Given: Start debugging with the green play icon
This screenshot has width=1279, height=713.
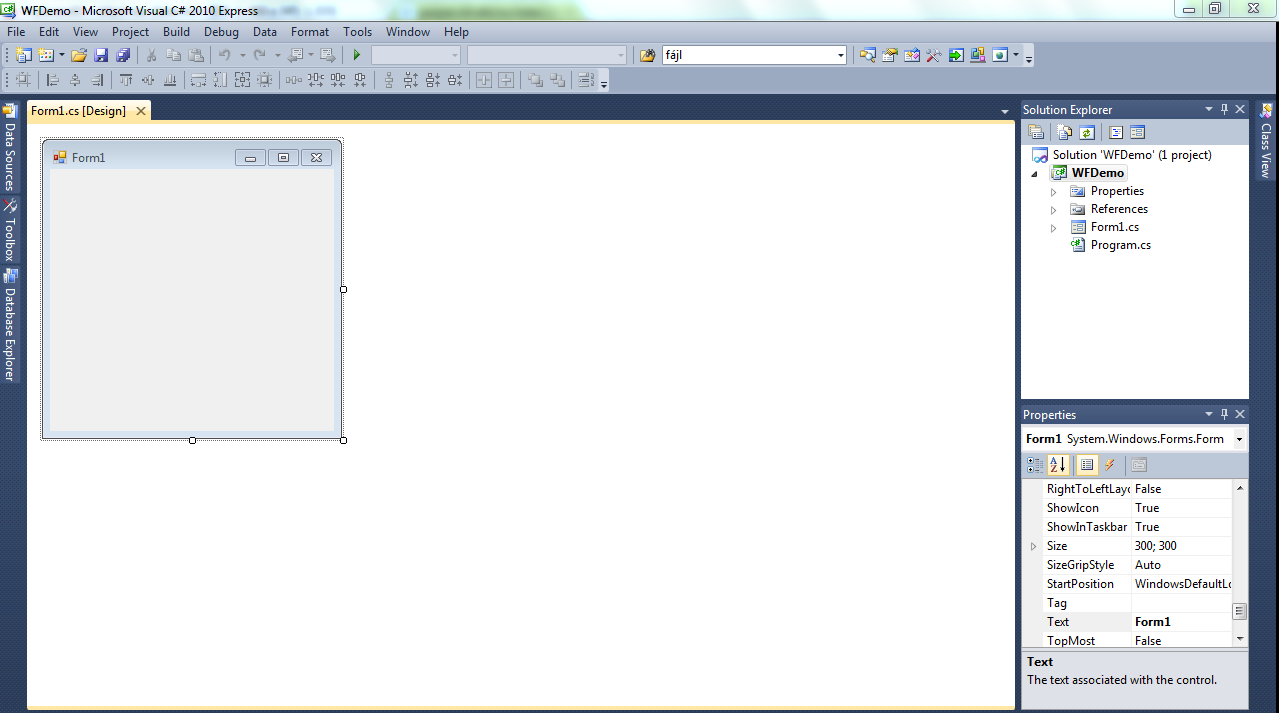Looking at the screenshot, I should pos(356,55).
